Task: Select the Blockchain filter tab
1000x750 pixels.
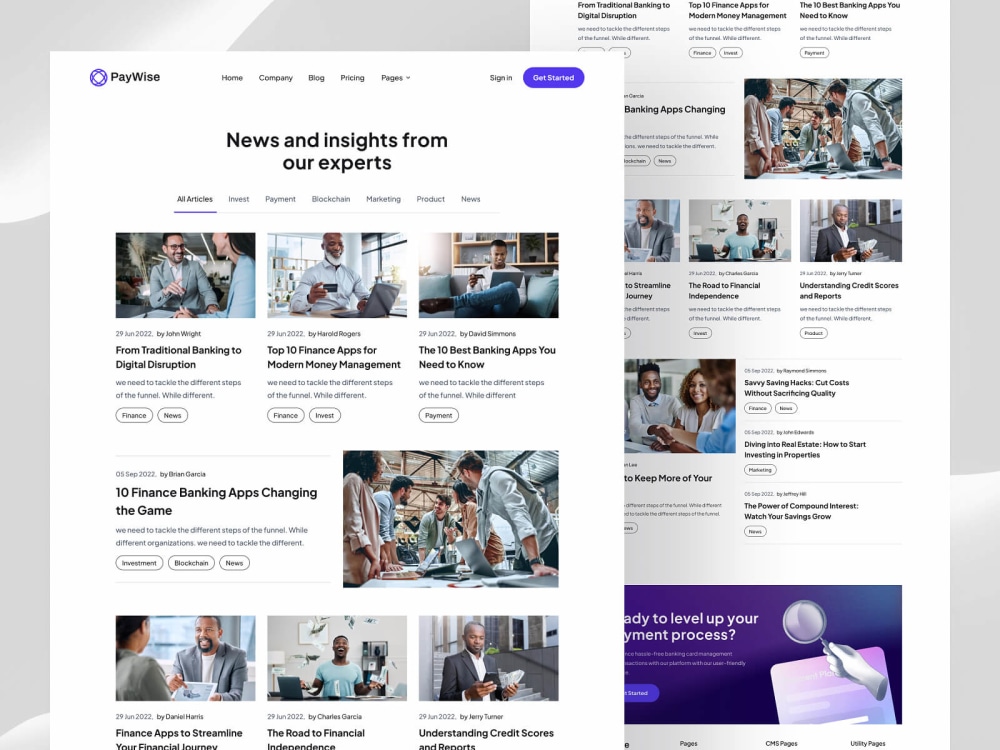Action: (x=331, y=199)
